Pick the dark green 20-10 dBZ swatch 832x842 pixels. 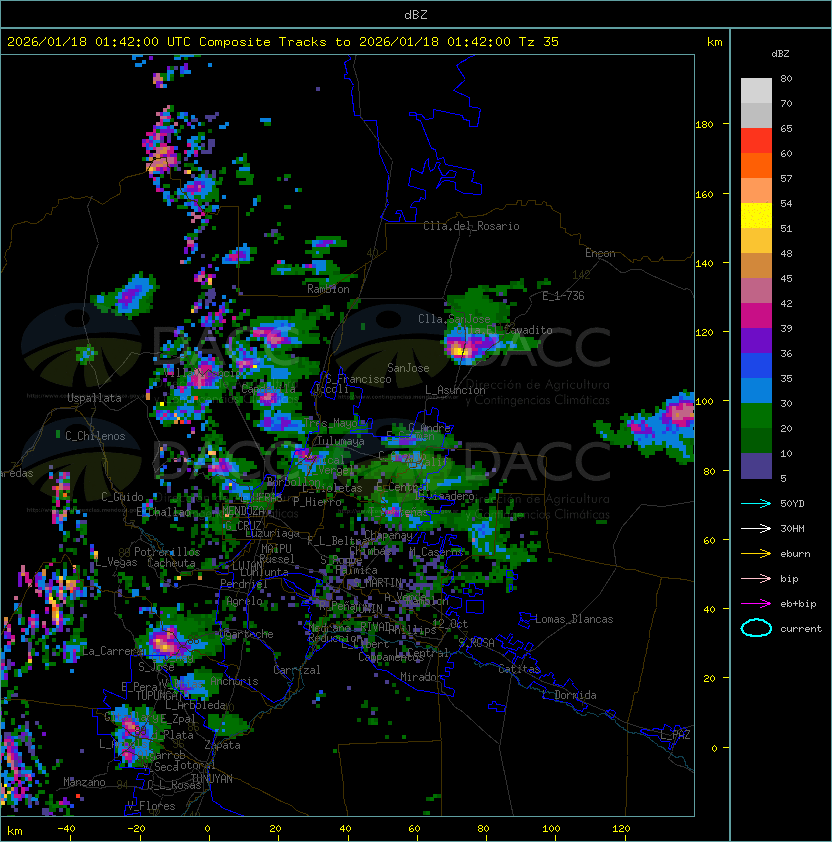point(756,440)
